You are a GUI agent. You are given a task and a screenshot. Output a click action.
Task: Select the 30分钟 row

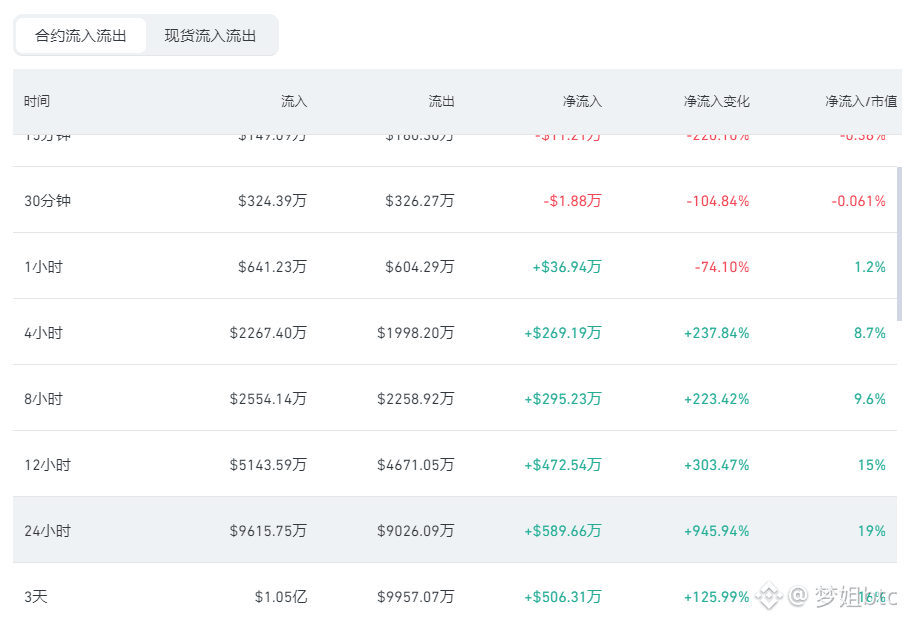(455, 200)
